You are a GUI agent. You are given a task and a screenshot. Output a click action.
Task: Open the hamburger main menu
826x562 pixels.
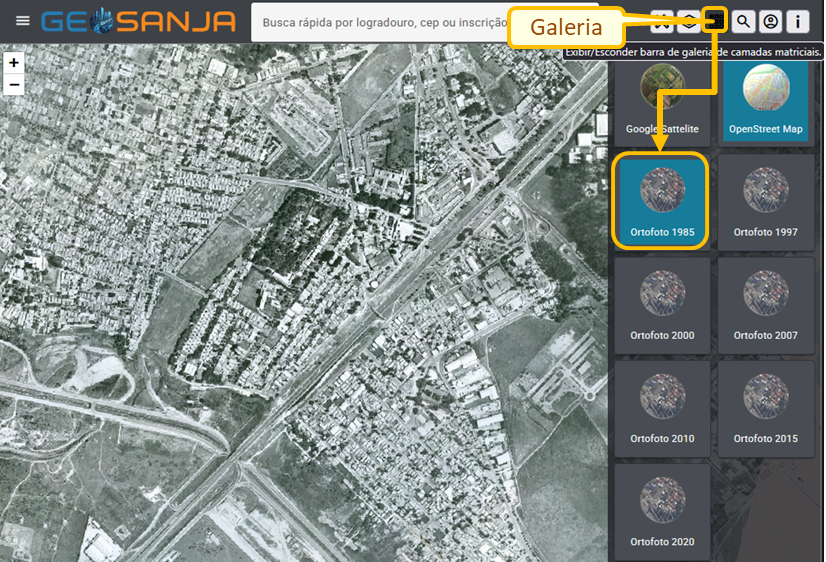(22, 21)
